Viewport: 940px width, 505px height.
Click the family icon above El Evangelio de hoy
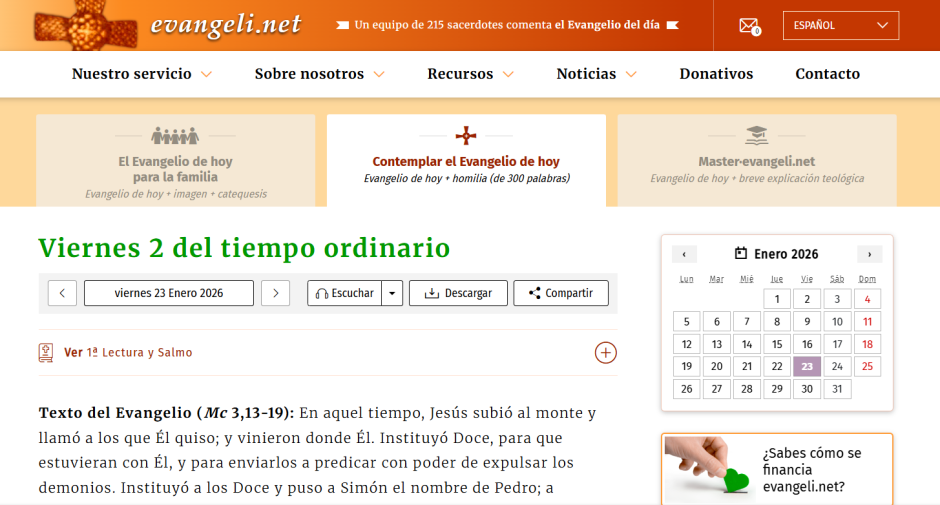(175, 136)
